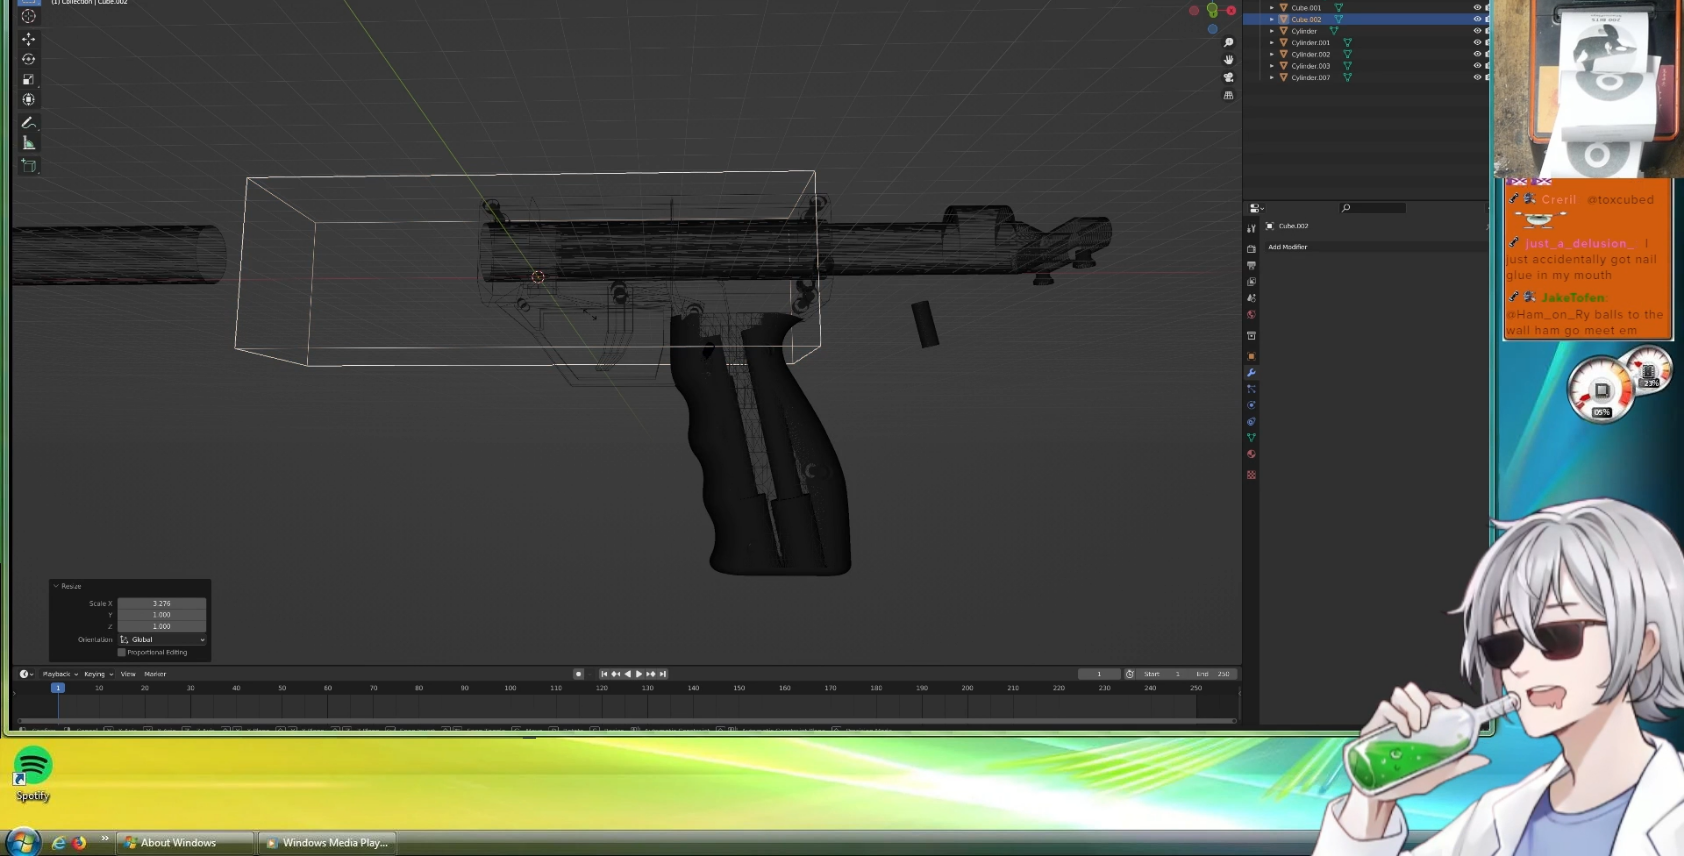
Task: Toggle auto keying record button
Action: tap(578, 674)
